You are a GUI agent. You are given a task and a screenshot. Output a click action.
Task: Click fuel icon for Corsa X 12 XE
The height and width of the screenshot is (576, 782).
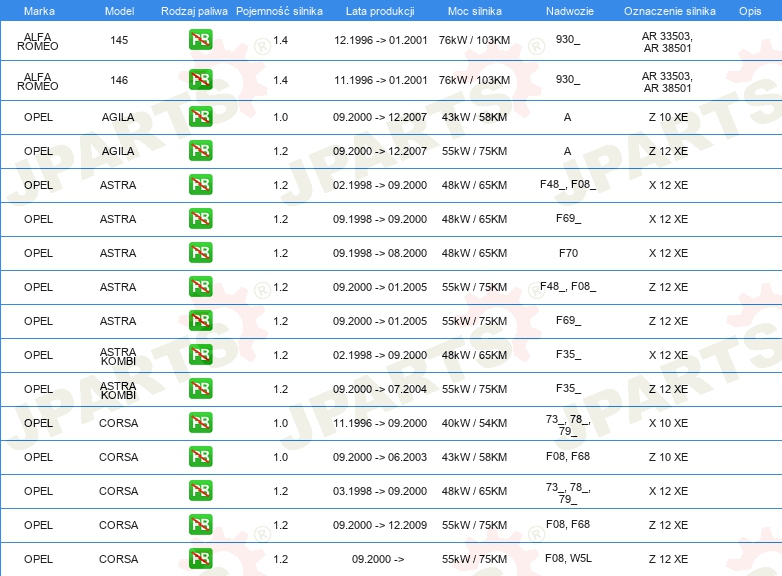(x=200, y=491)
